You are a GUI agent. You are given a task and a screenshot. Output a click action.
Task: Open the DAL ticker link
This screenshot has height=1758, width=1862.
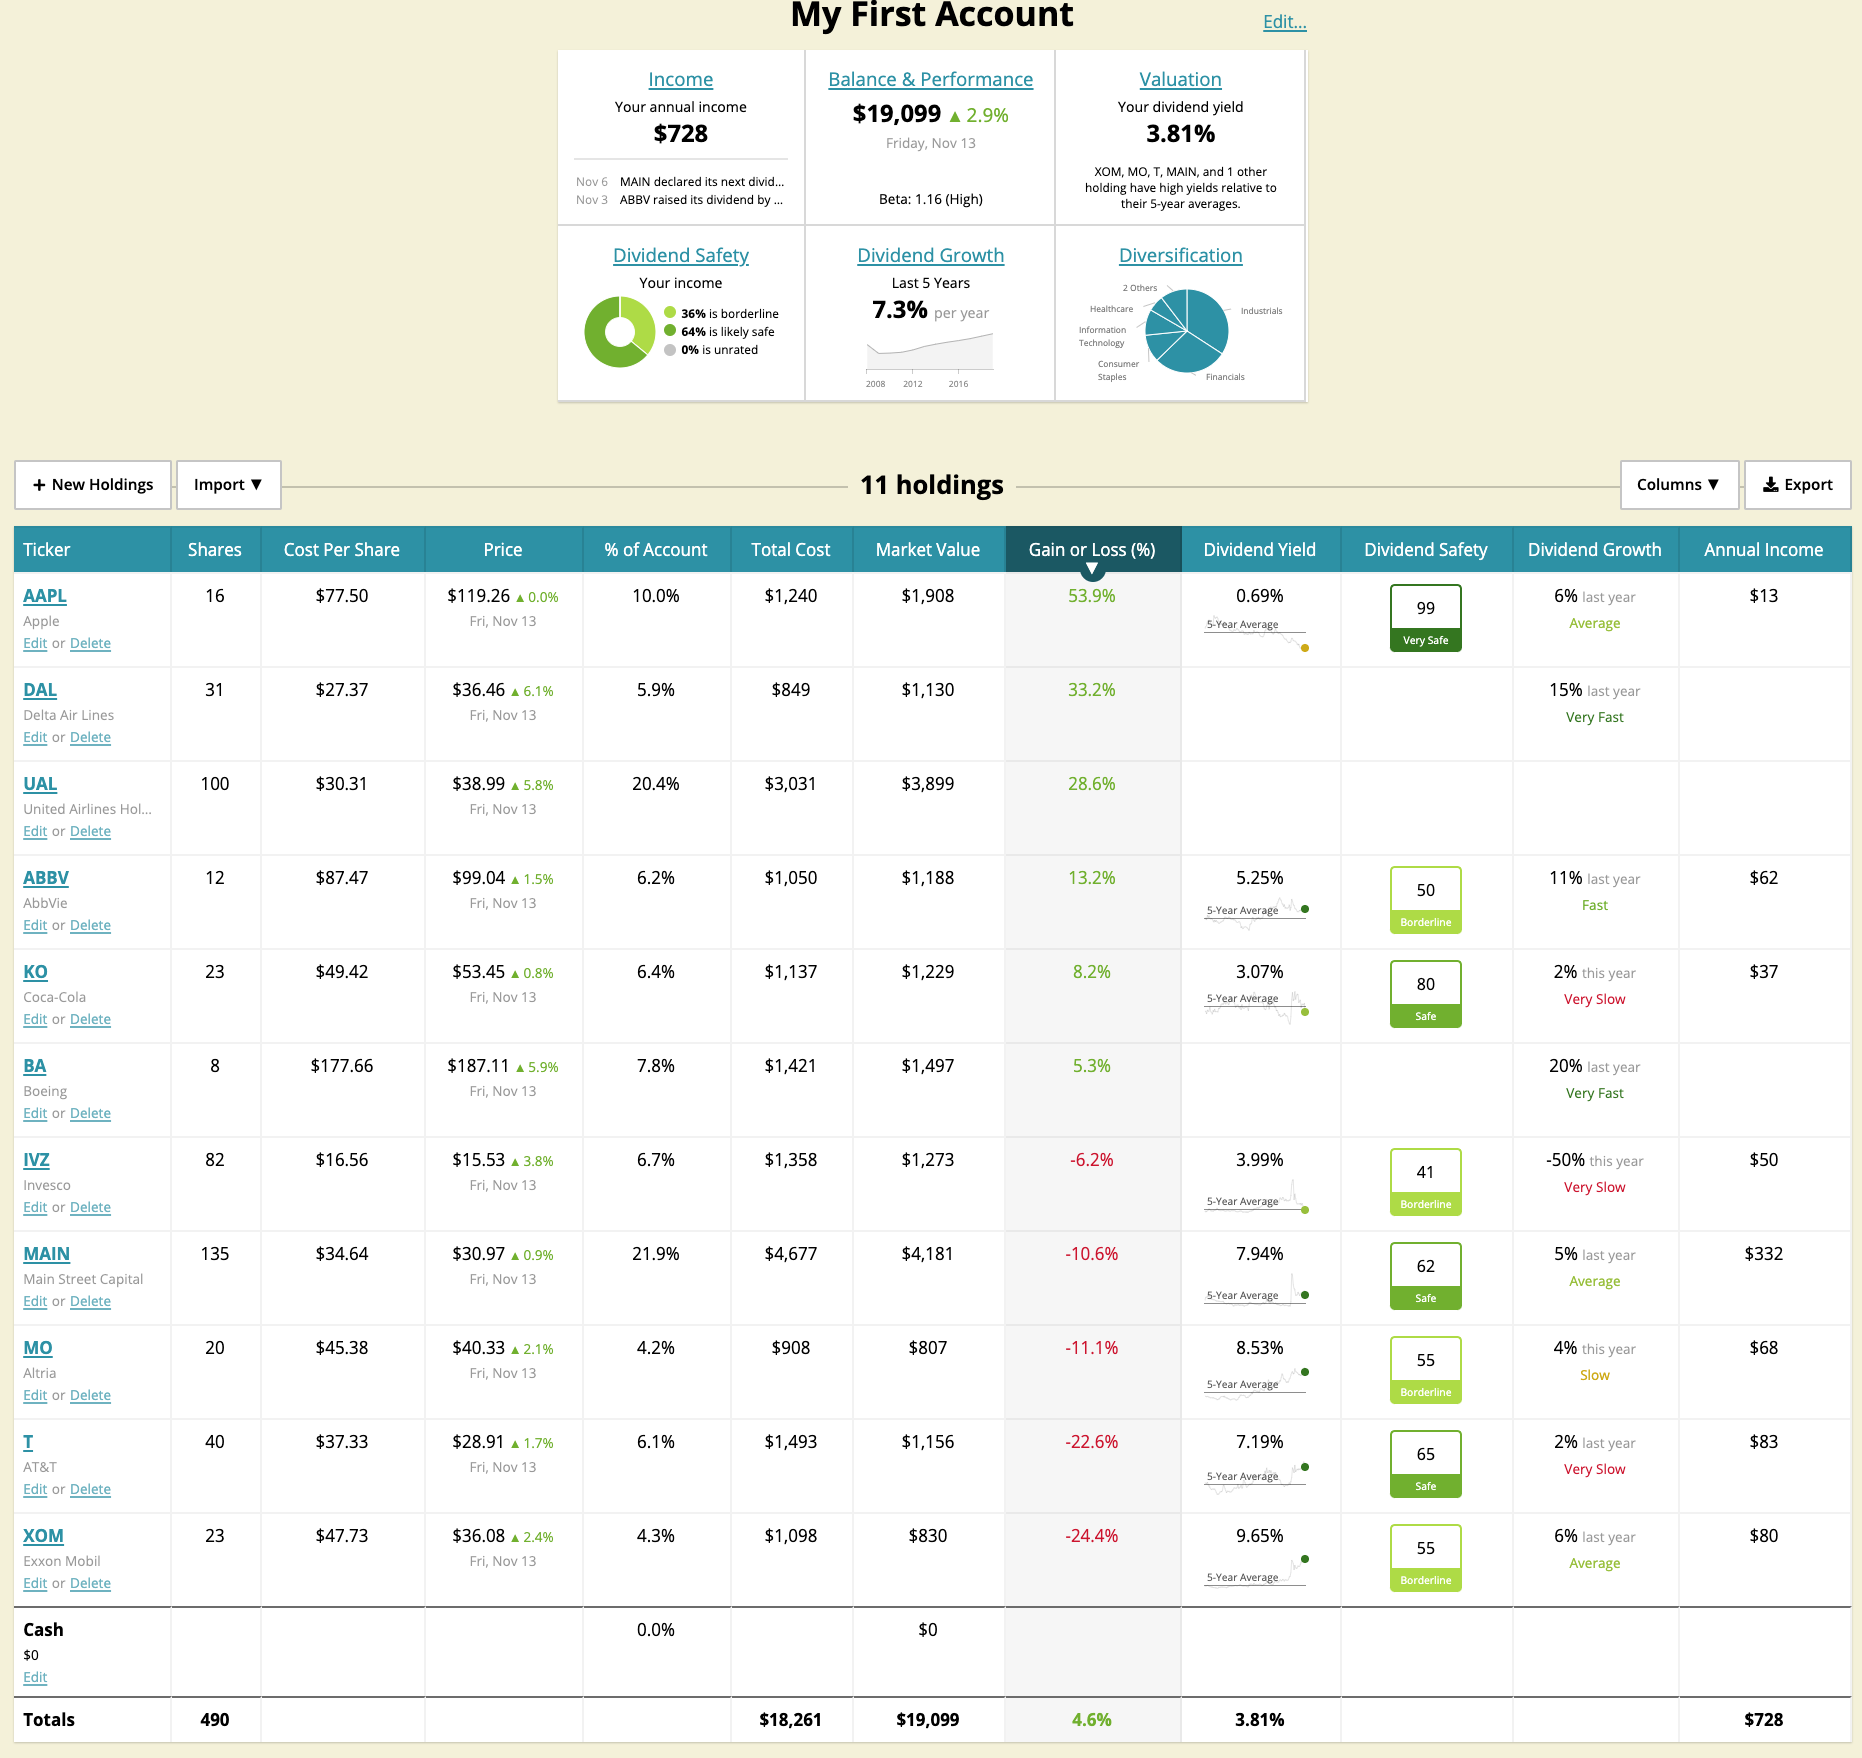(x=40, y=690)
